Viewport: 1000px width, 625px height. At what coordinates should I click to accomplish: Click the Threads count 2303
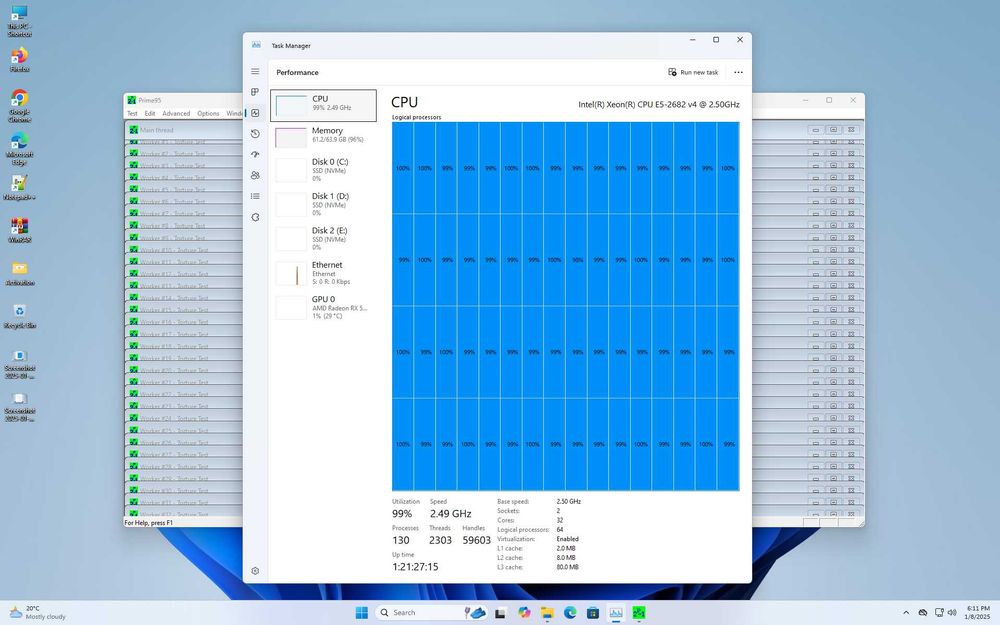click(x=440, y=540)
